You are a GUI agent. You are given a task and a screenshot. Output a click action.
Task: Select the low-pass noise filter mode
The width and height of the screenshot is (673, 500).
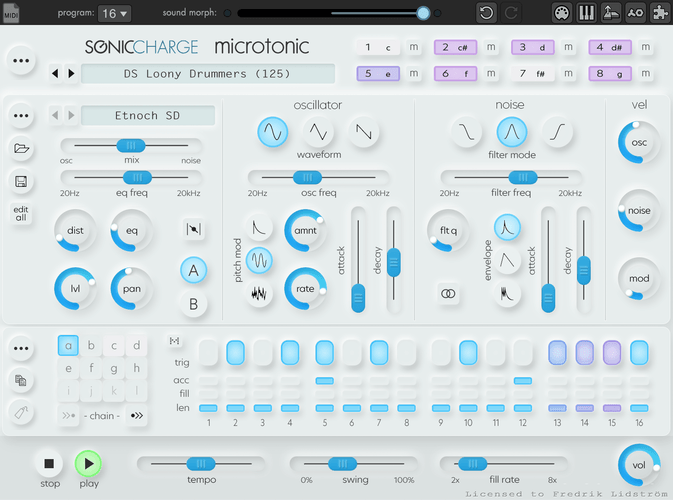point(466,132)
